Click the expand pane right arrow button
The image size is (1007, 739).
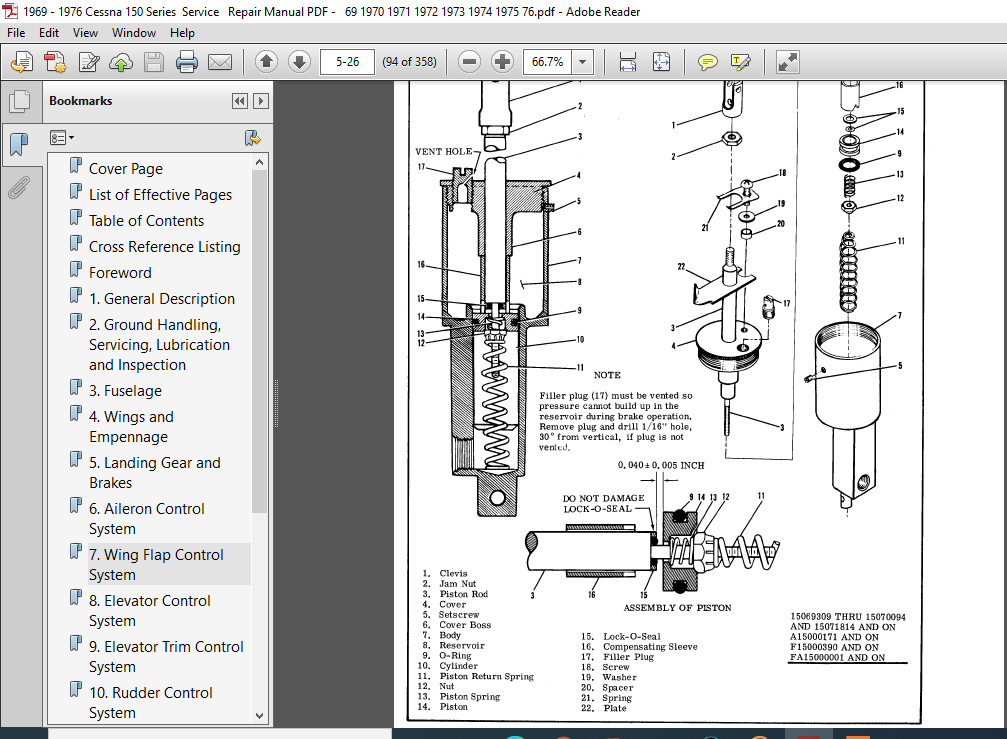point(261,101)
